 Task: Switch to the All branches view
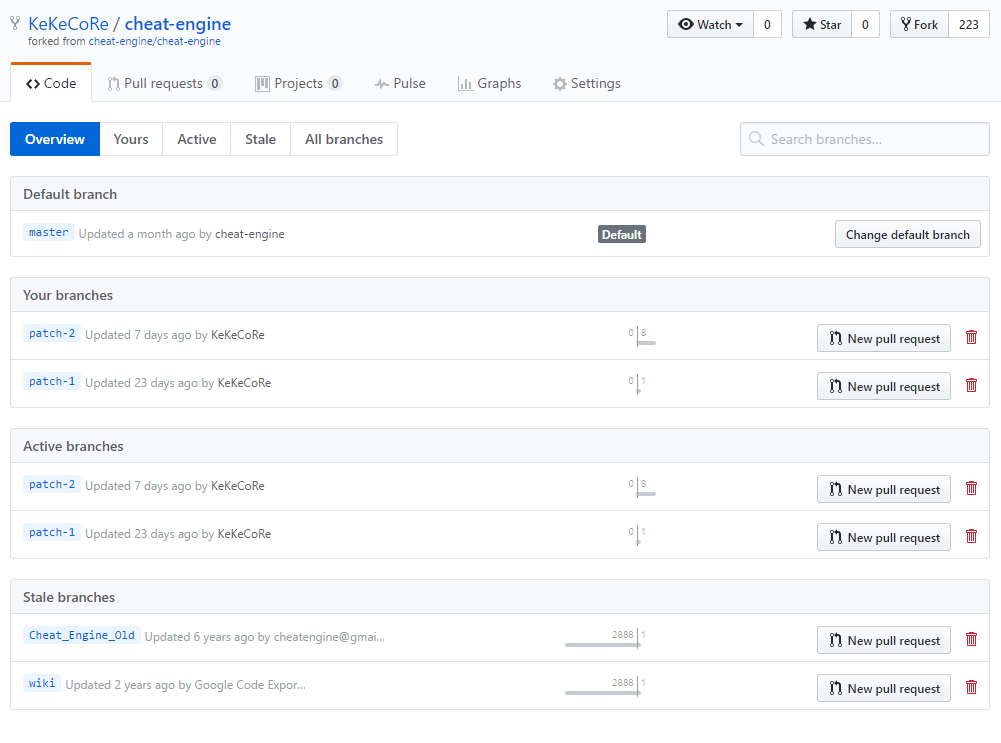(343, 139)
